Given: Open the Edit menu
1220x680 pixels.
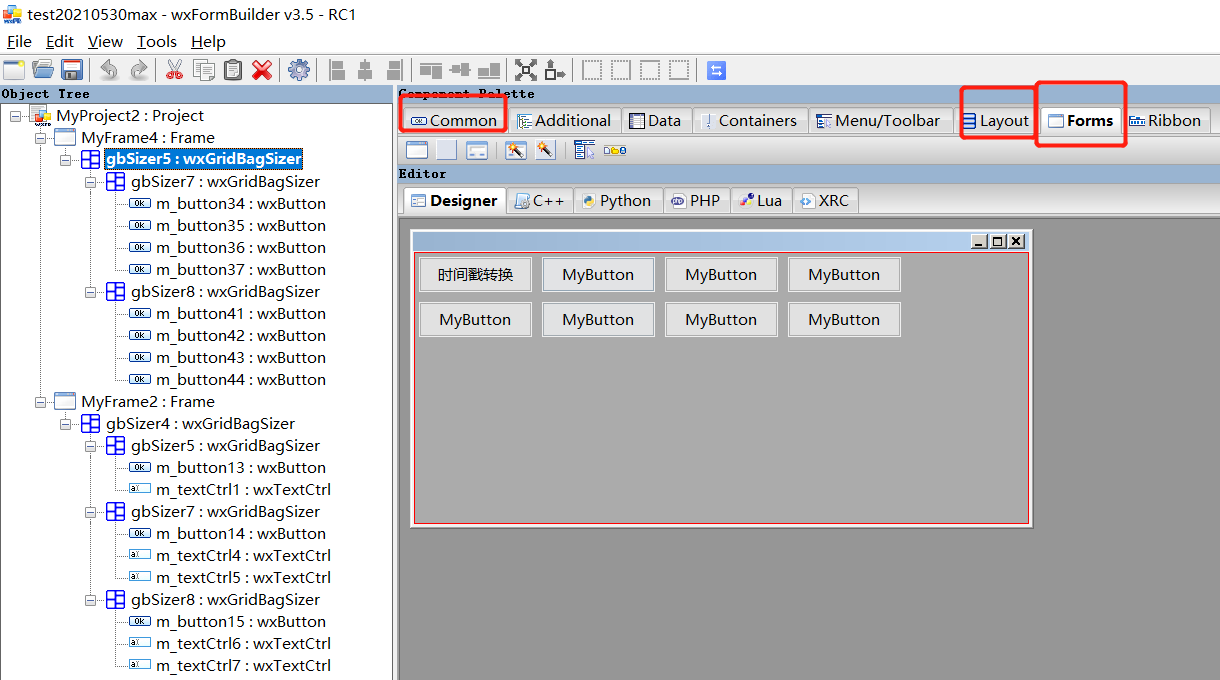Looking at the screenshot, I should point(60,41).
